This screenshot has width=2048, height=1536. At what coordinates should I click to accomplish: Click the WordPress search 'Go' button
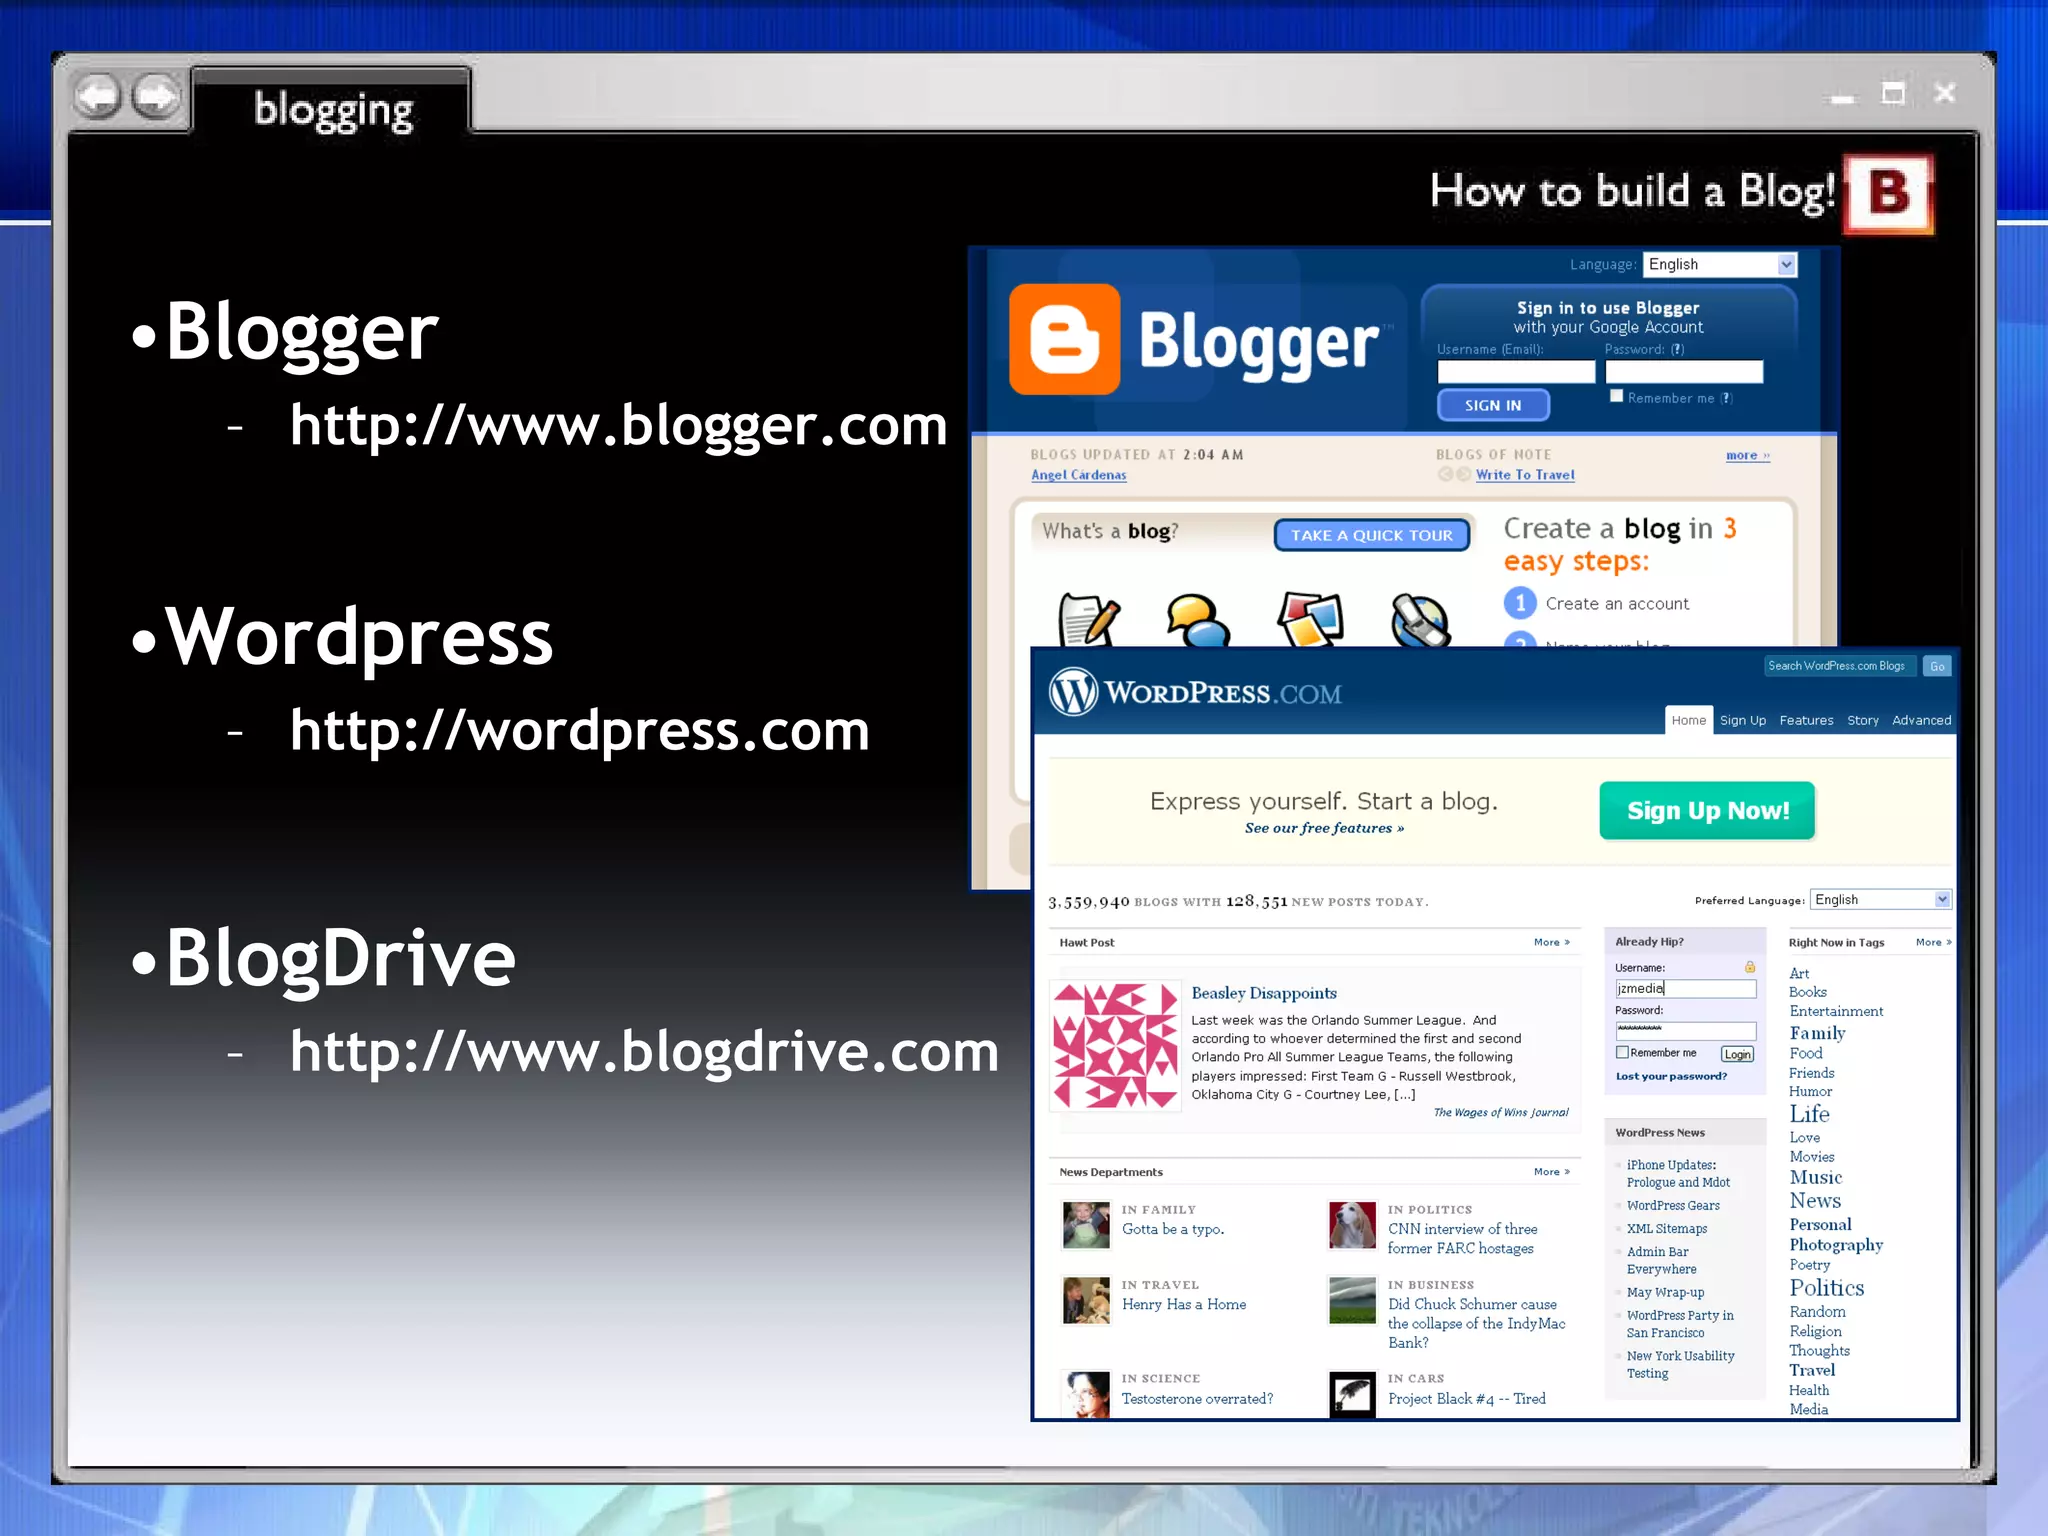coord(1937,666)
